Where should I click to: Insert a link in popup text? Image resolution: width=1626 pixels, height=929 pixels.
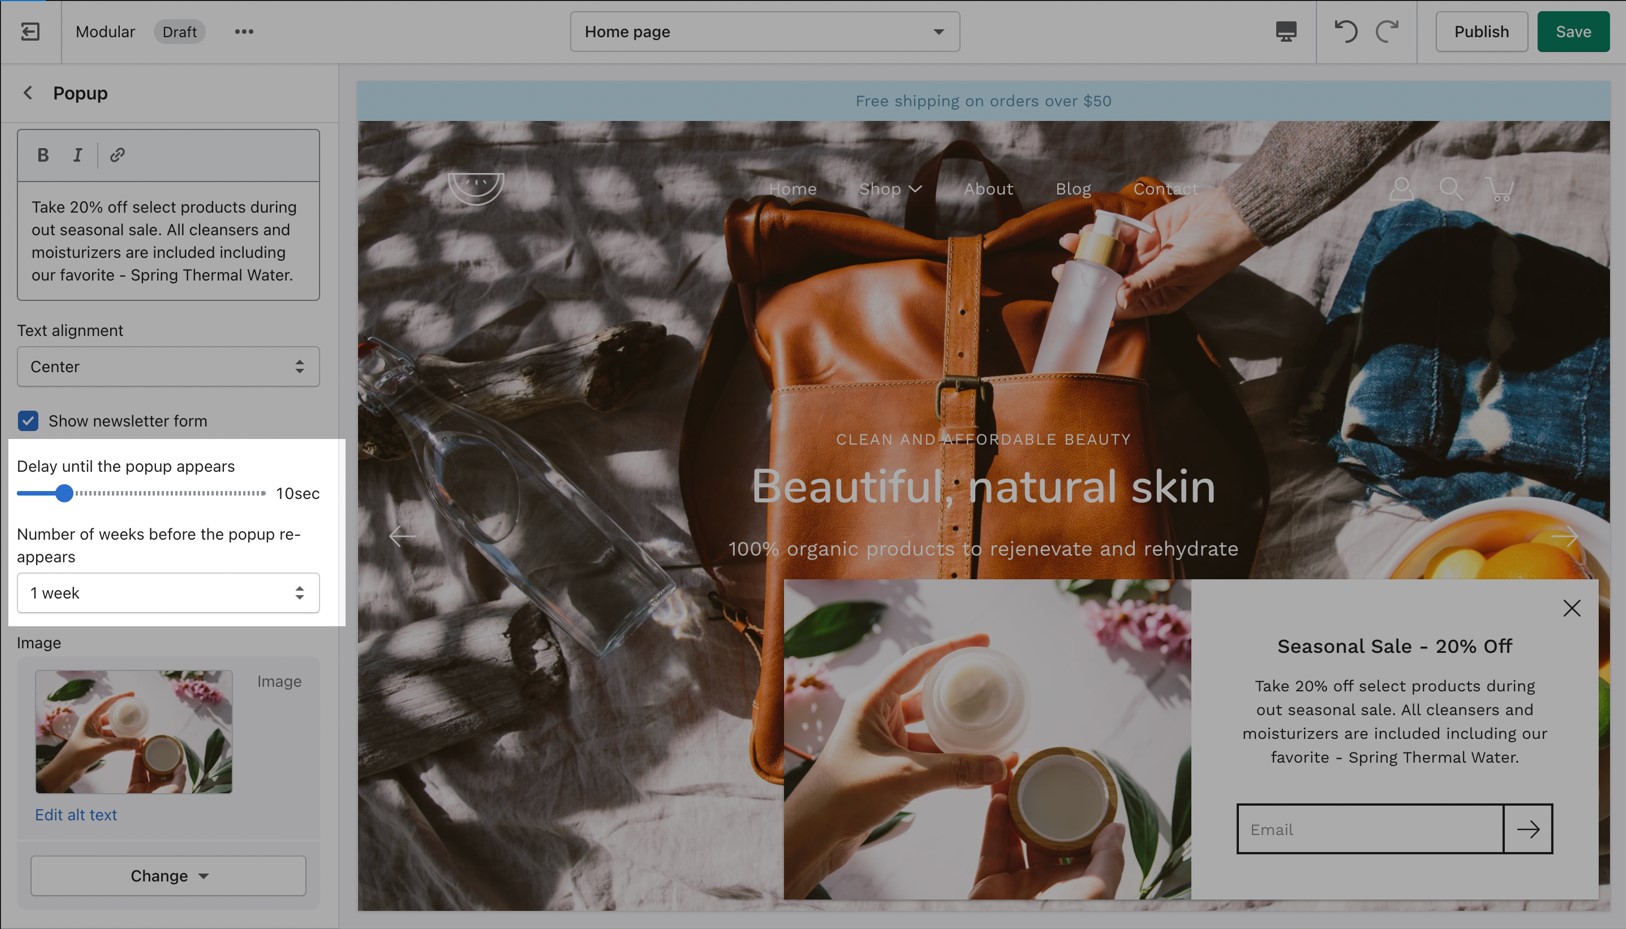click(118, 155)
